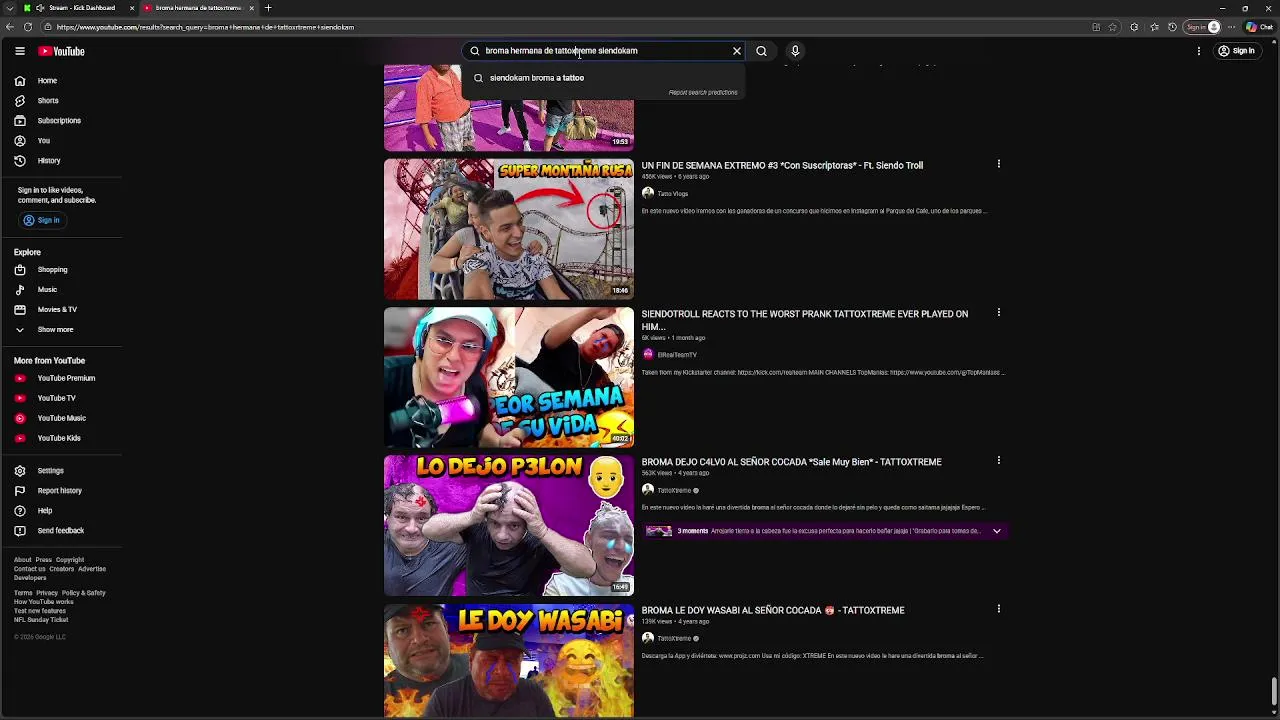Open the Copyright footer link

click(70, 560)
